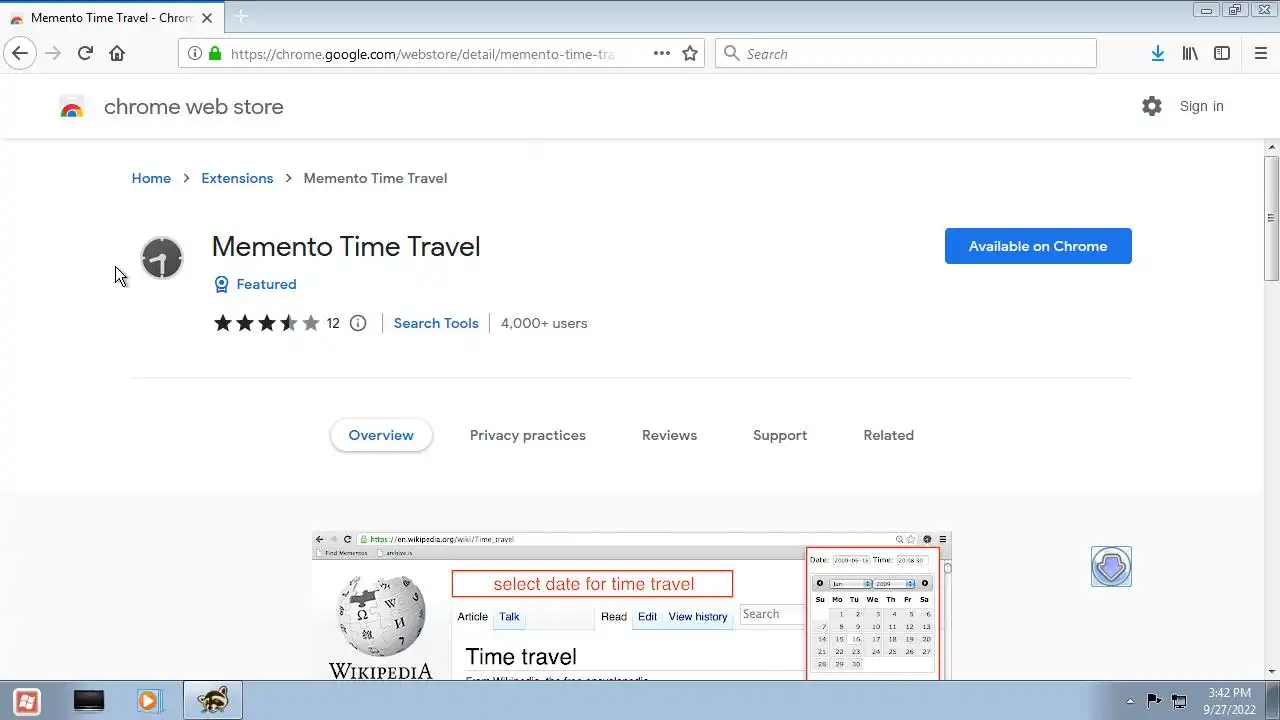Open the Related tab
The width and height of the screenshot is (1280, 720).
click(889, 435)
